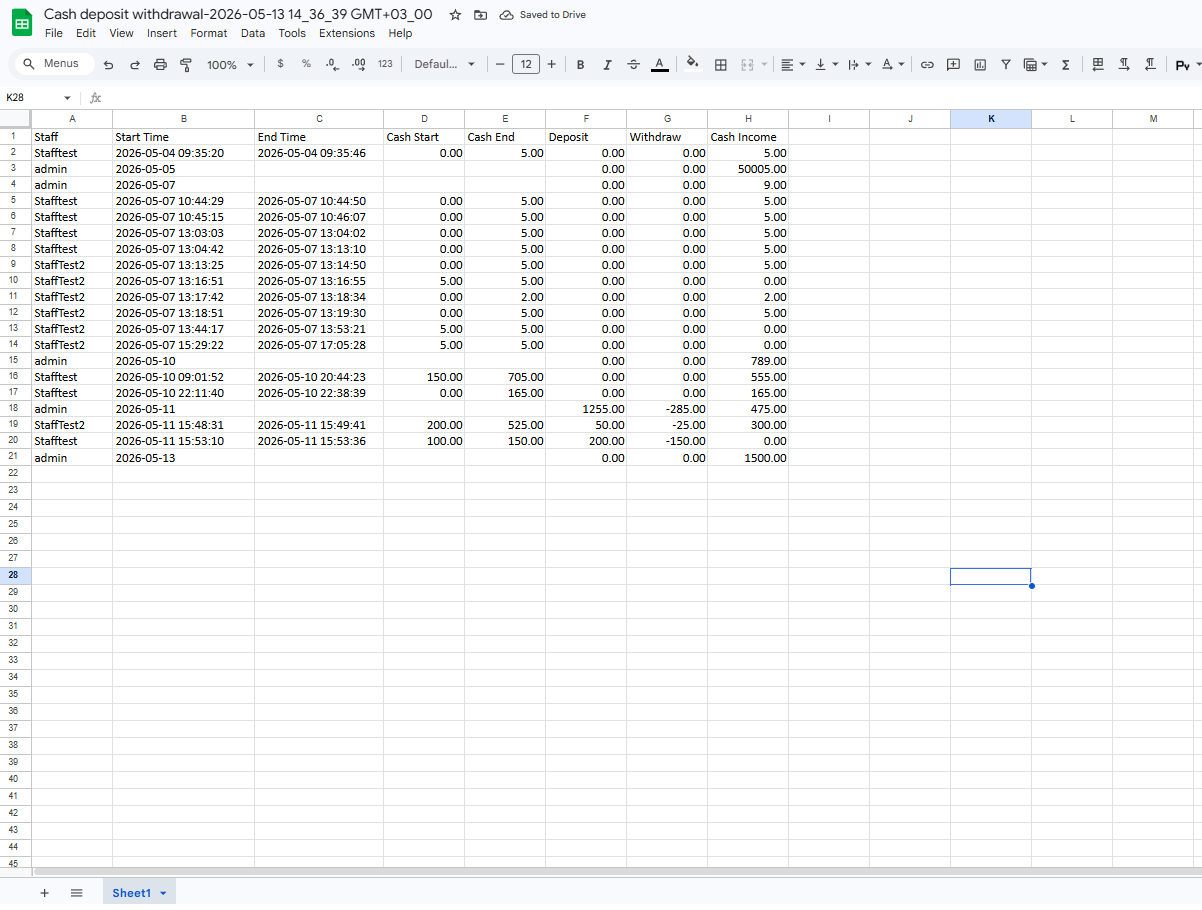Open the Data menu
This screenshot has width=1202, height=910.
(253, 33)
